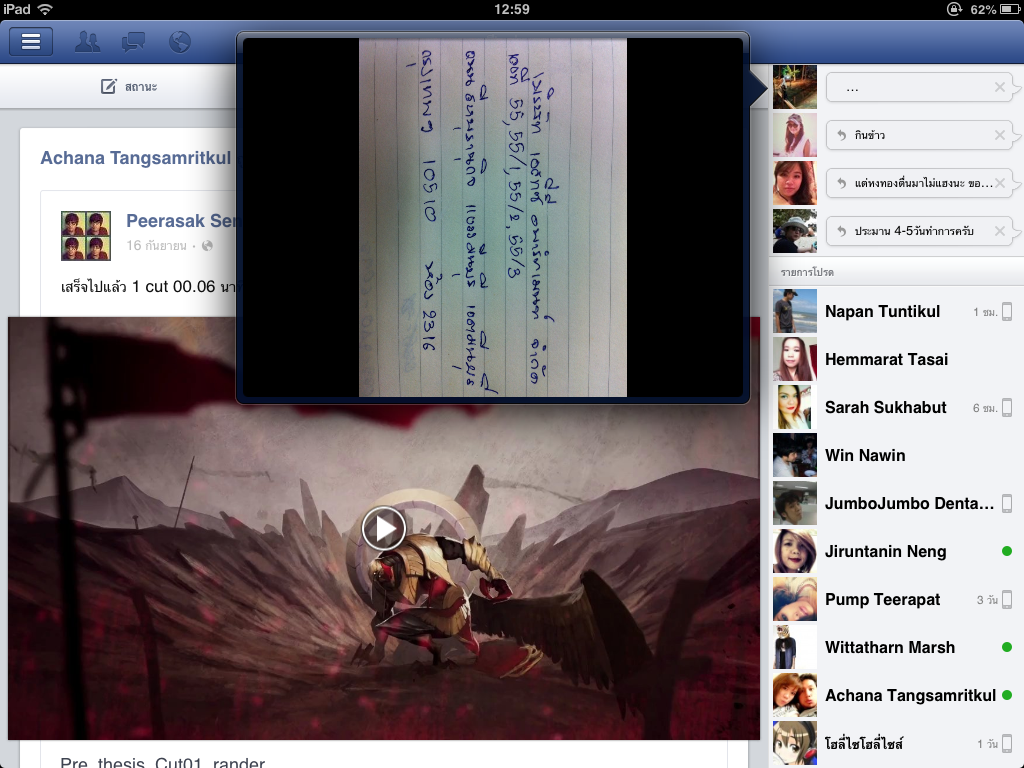The width and height of the screenshot is (1024, 768).
Task: Open messages icon in top bar
Action: (133, 42)
